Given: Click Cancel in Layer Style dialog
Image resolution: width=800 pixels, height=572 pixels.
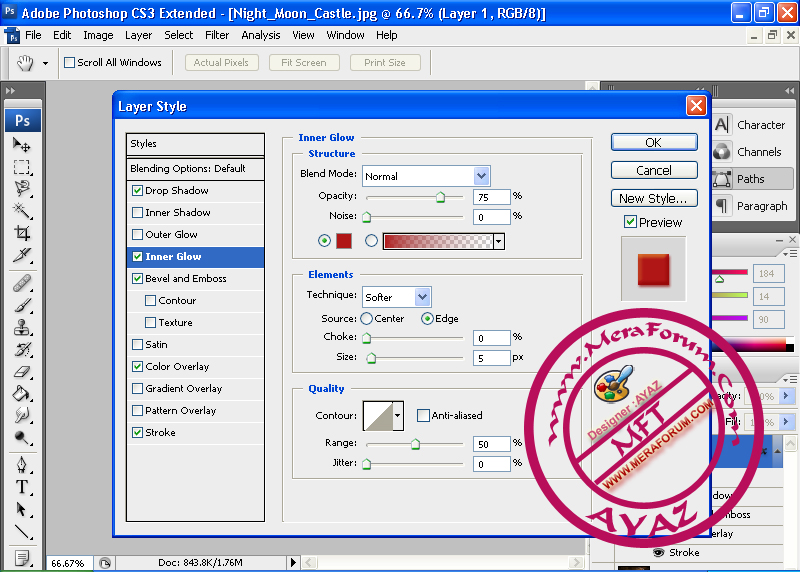Looking at the screenshot, I should pyautogui.click(x=654, y=170).
